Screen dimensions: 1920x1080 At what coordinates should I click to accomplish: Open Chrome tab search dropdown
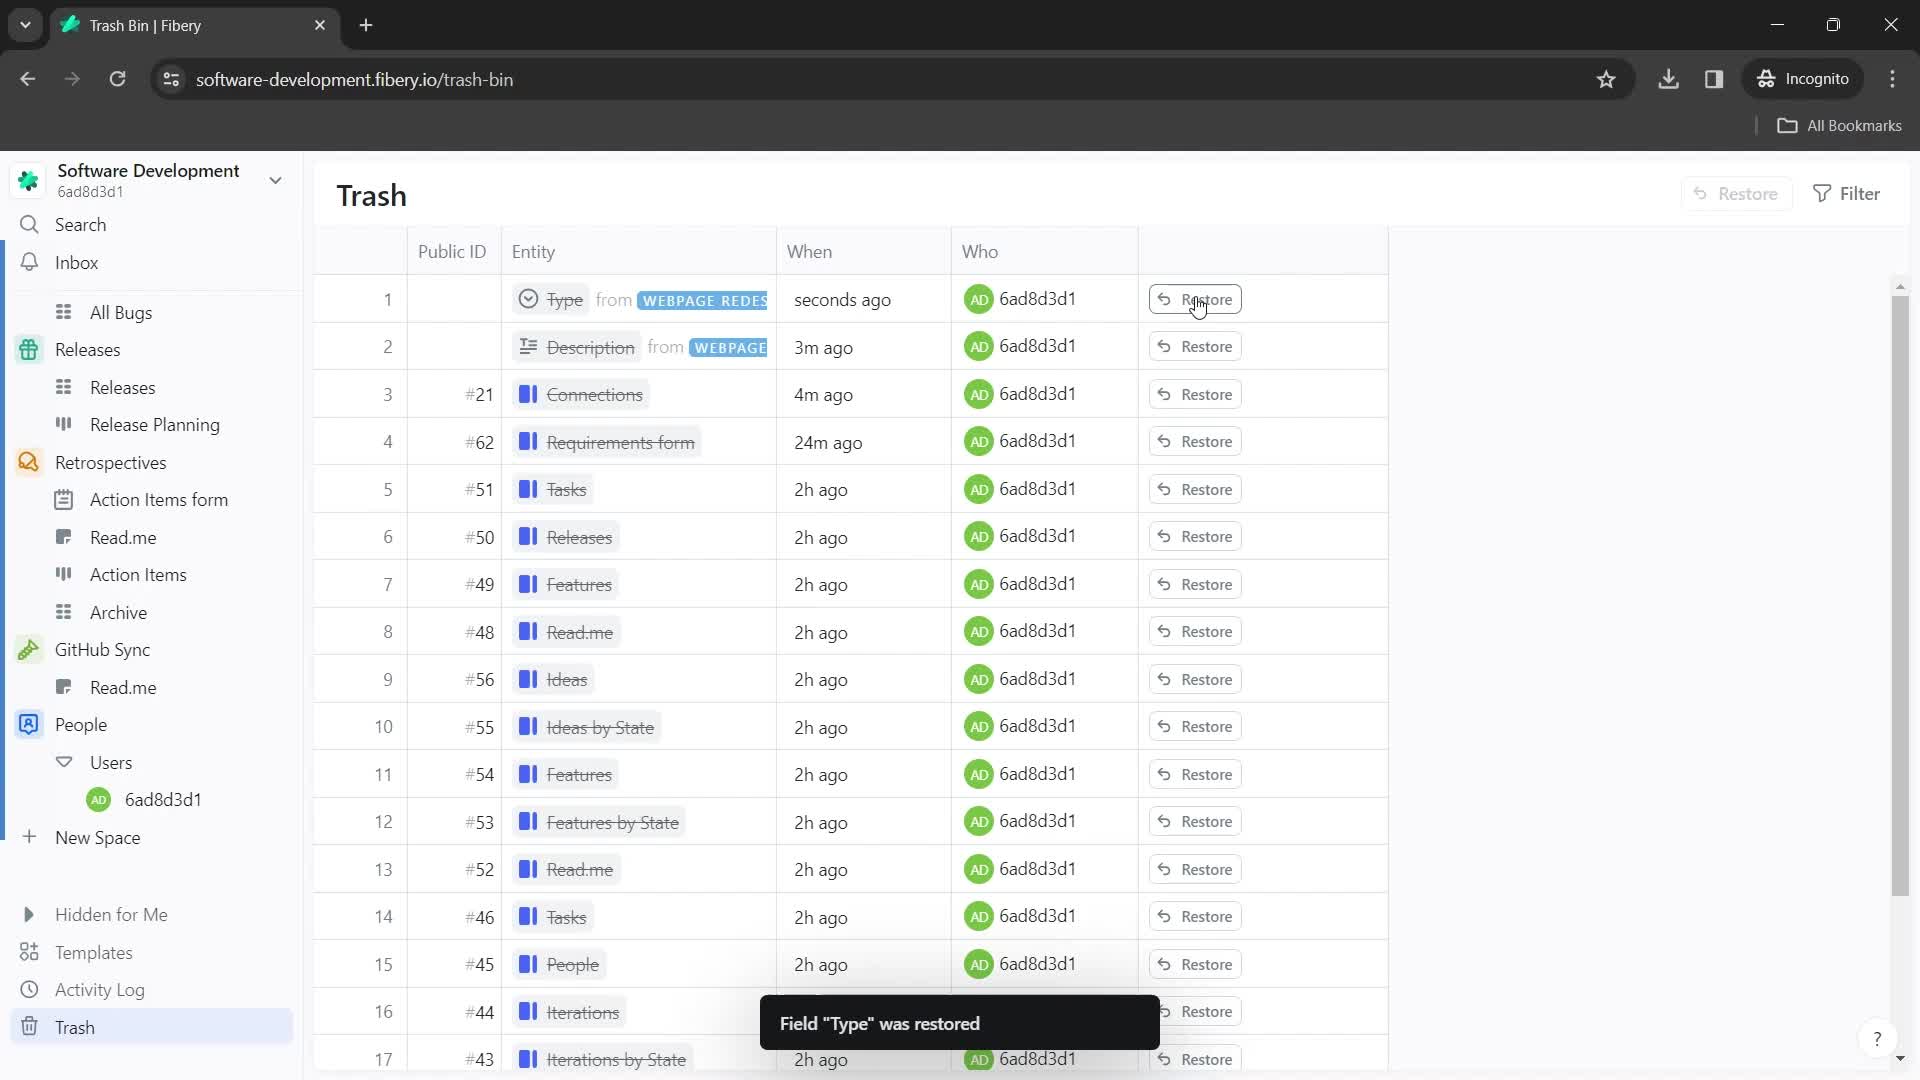25,25
